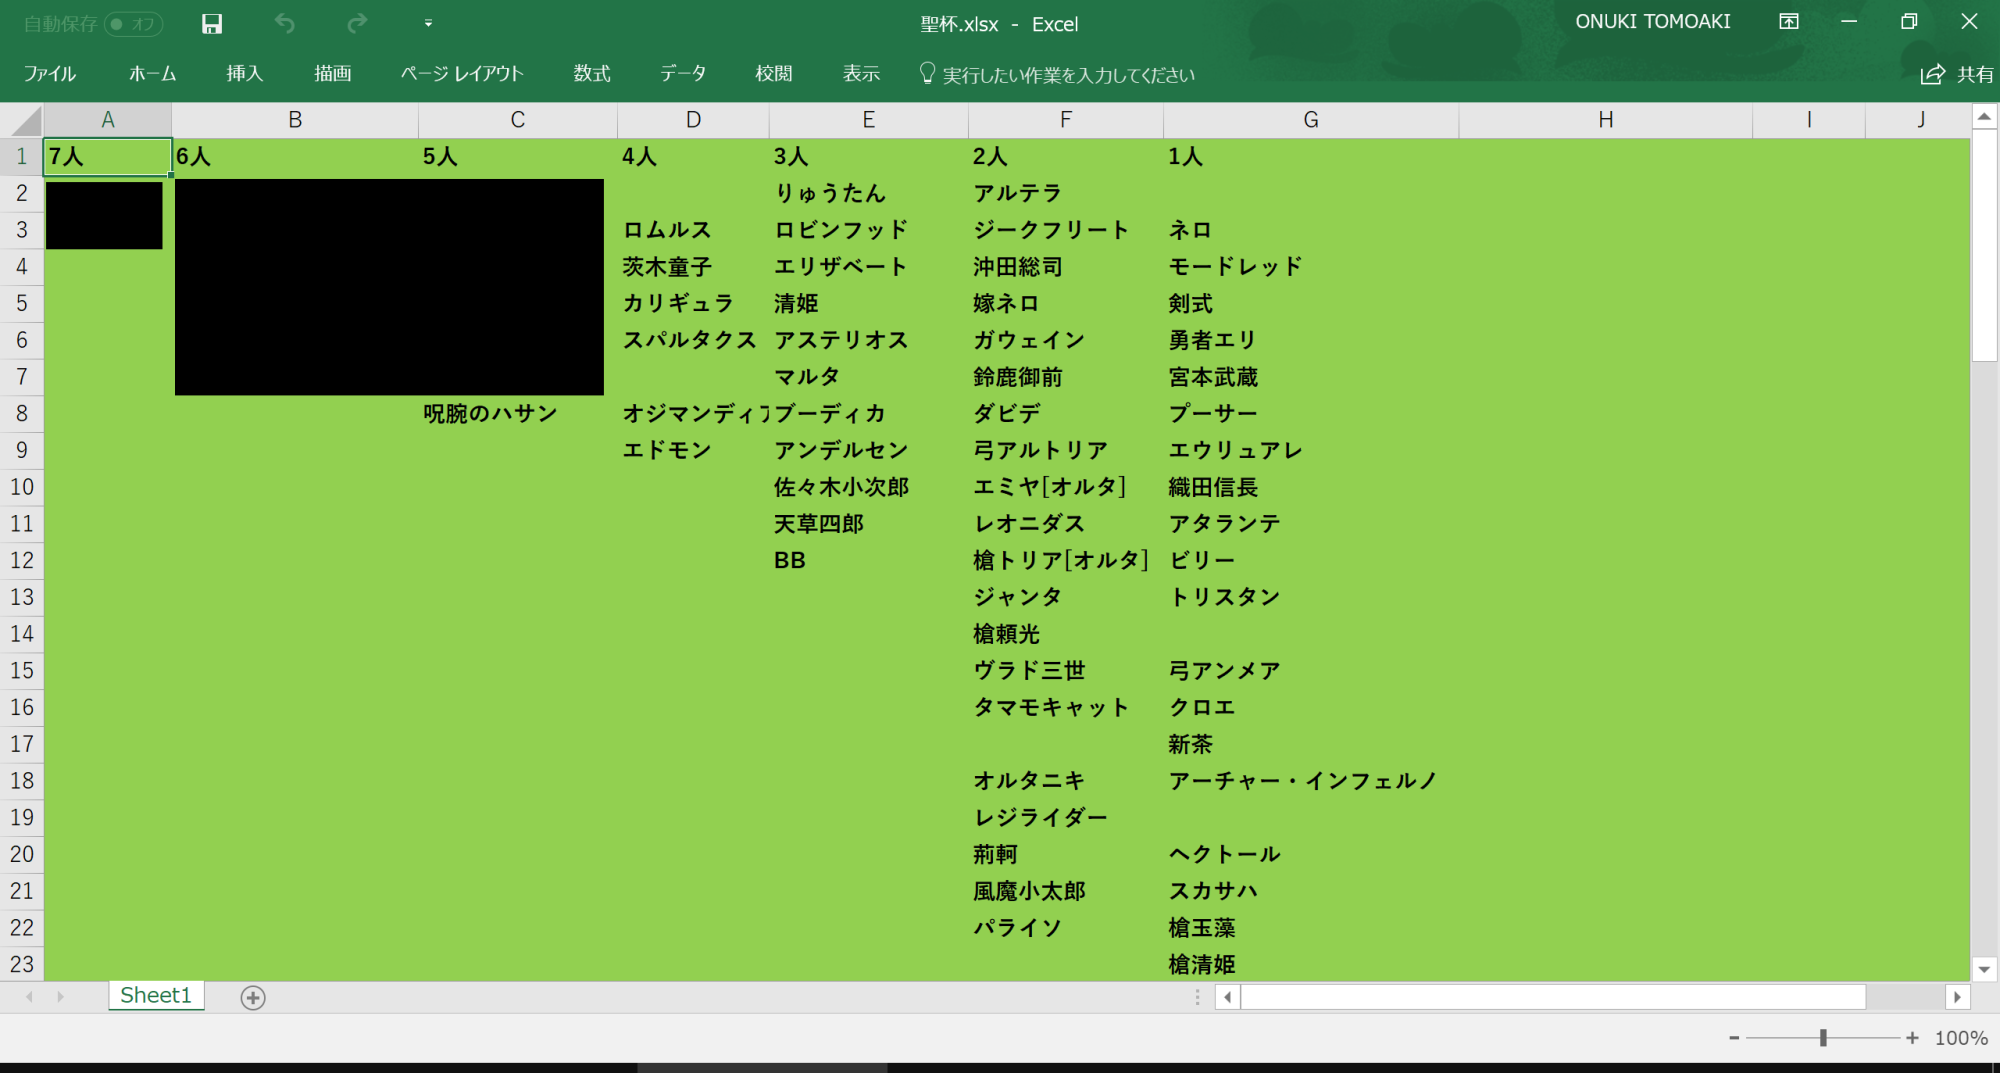Click the zoom slider handle
This screenshot has width=2000, height=1073.
click(1823, 1038)
